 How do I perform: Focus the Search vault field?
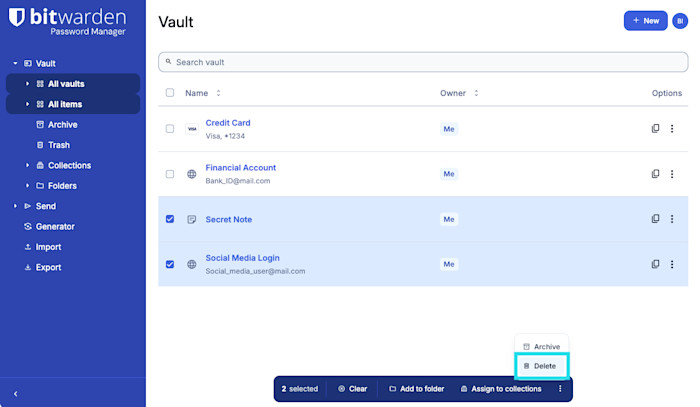click(423, 62)
